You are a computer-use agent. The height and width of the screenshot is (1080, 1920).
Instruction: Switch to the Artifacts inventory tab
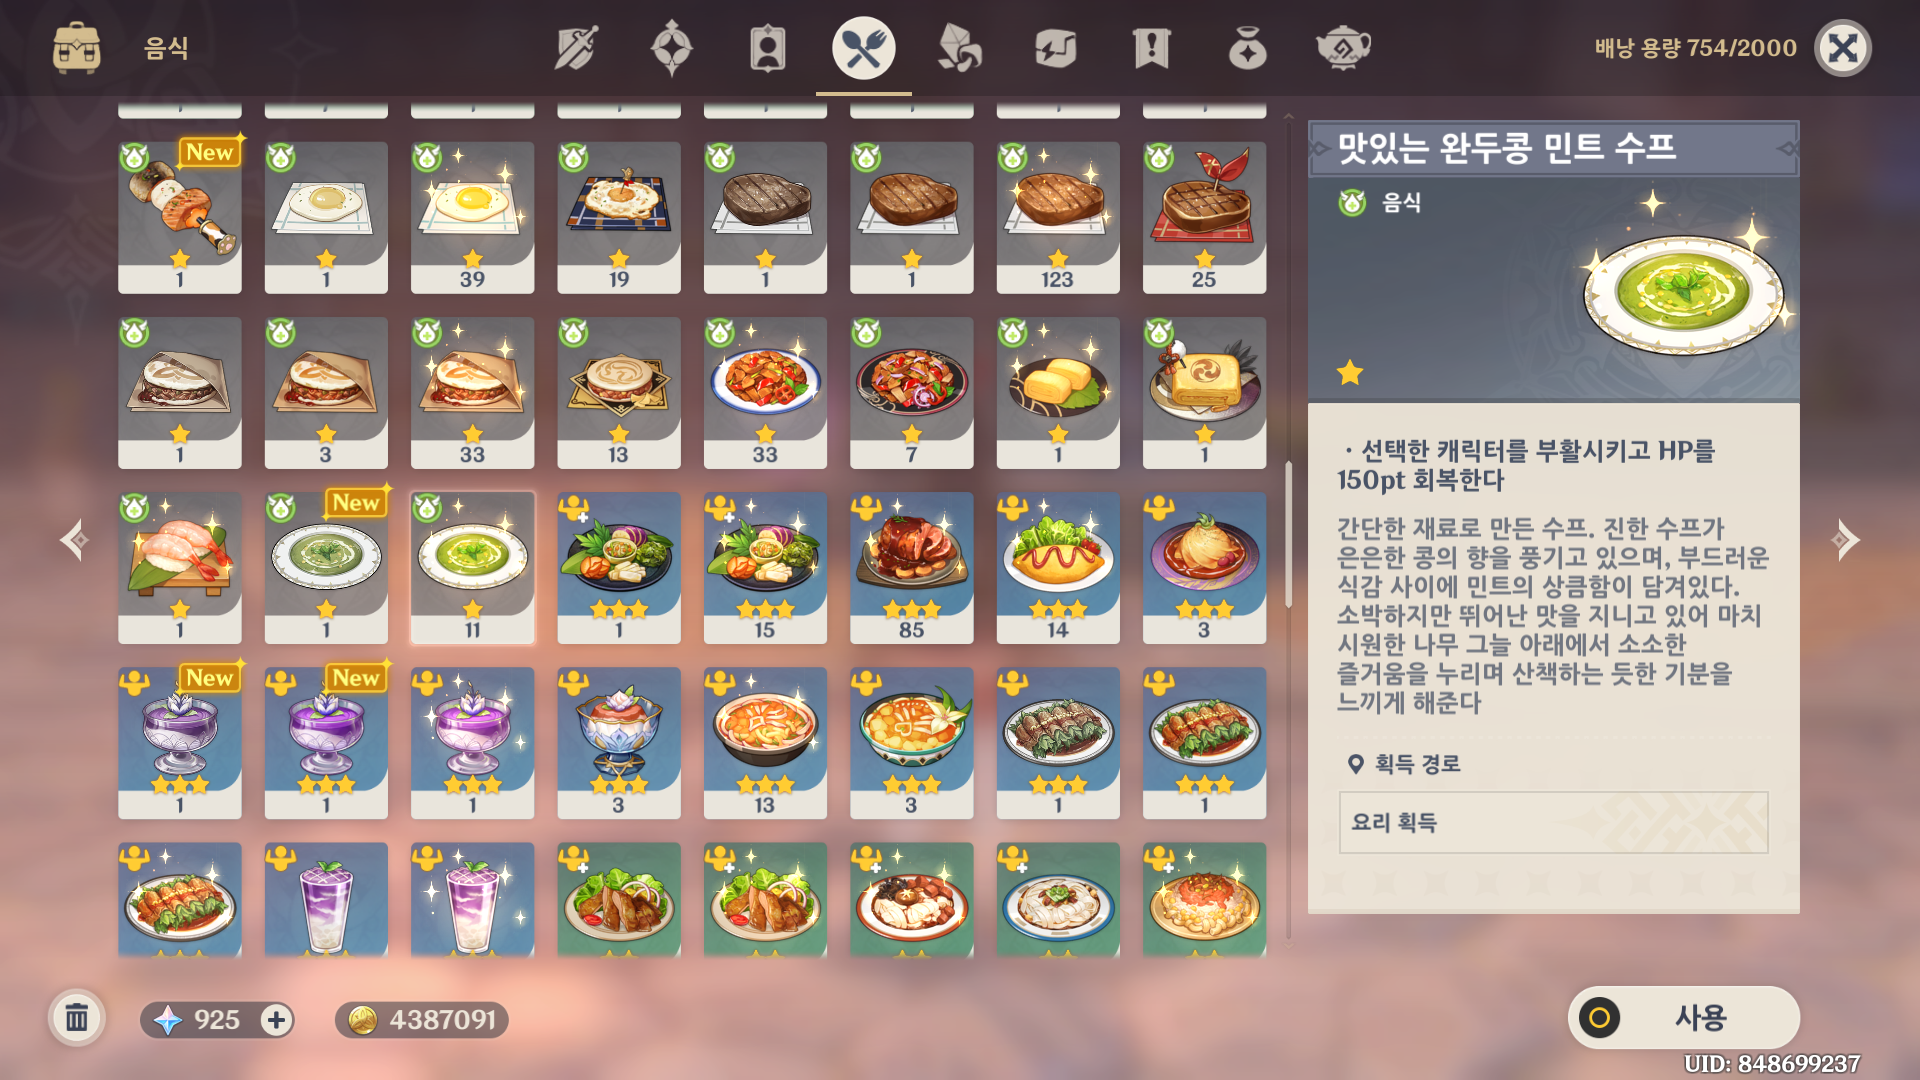click(x=672, y=48)
